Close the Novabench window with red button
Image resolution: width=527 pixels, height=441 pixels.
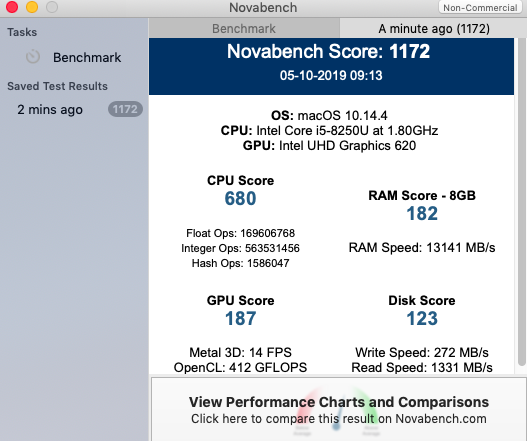point(12,7)
